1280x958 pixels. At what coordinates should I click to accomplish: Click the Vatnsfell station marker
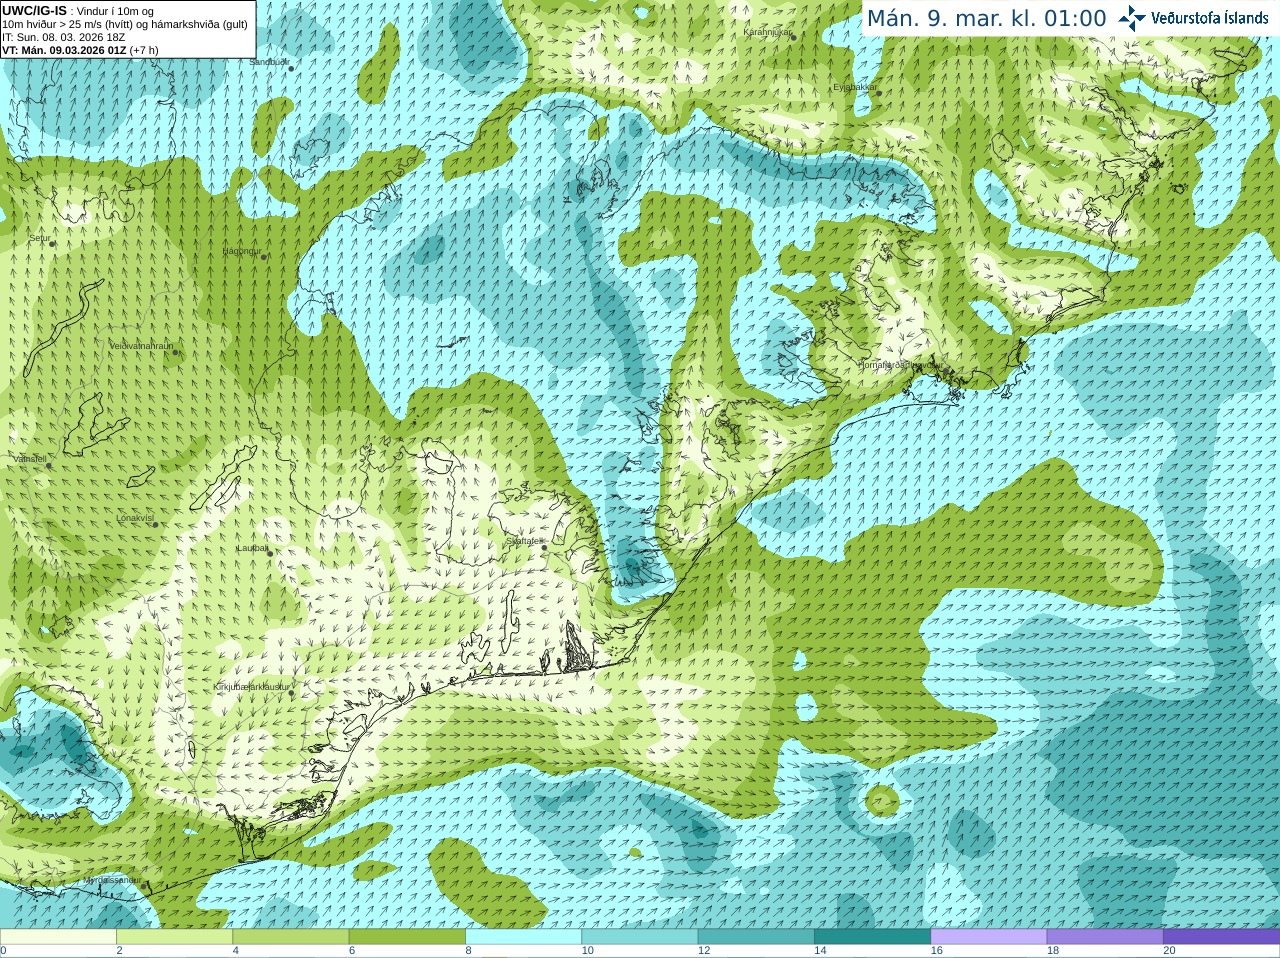click(48, 466)
